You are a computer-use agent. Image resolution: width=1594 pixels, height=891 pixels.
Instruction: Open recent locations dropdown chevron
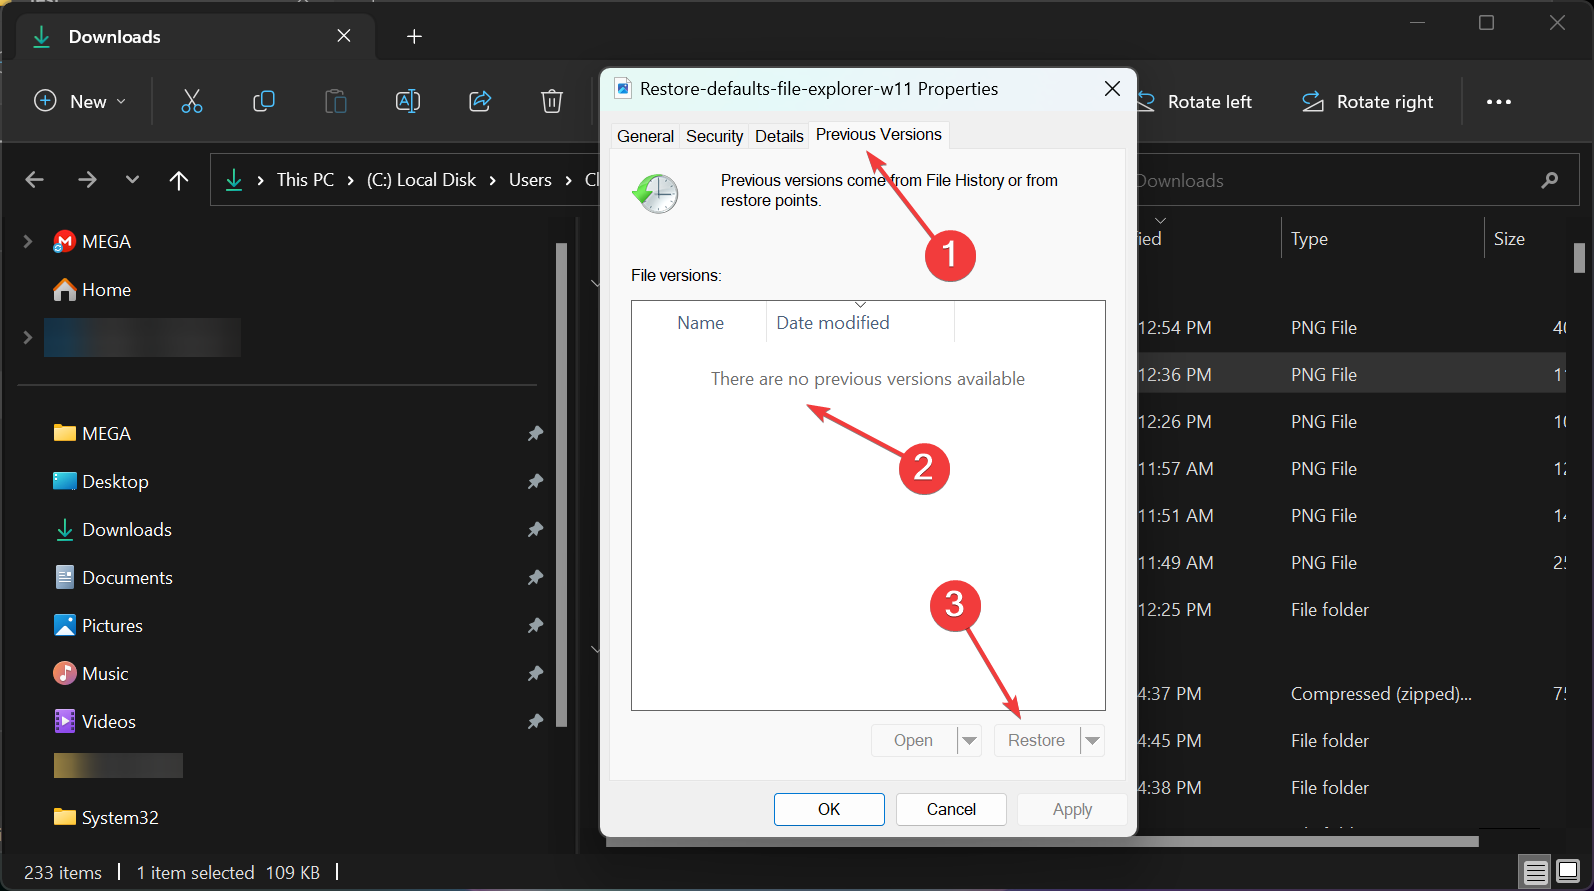tap(132, 180)
